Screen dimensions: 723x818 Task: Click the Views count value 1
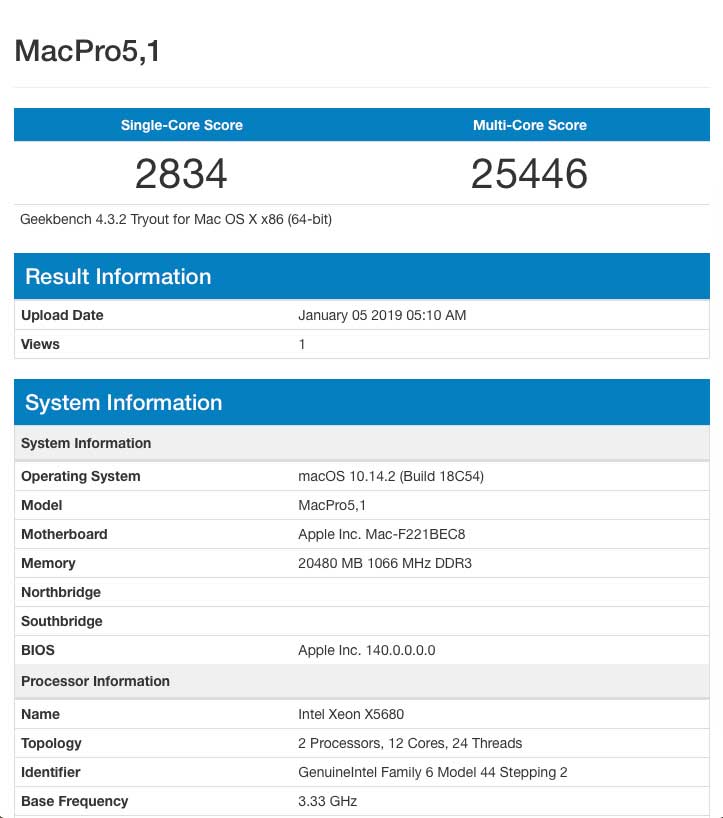coord(302,344)
